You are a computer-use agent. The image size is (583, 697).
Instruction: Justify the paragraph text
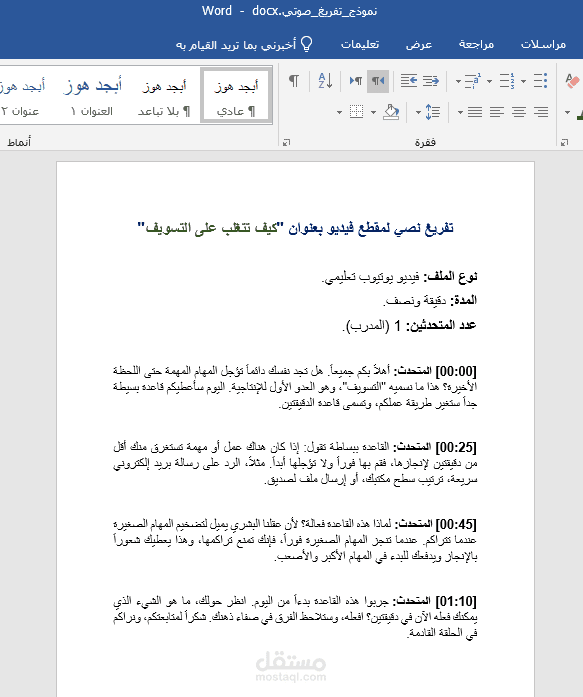click(475, 112)
